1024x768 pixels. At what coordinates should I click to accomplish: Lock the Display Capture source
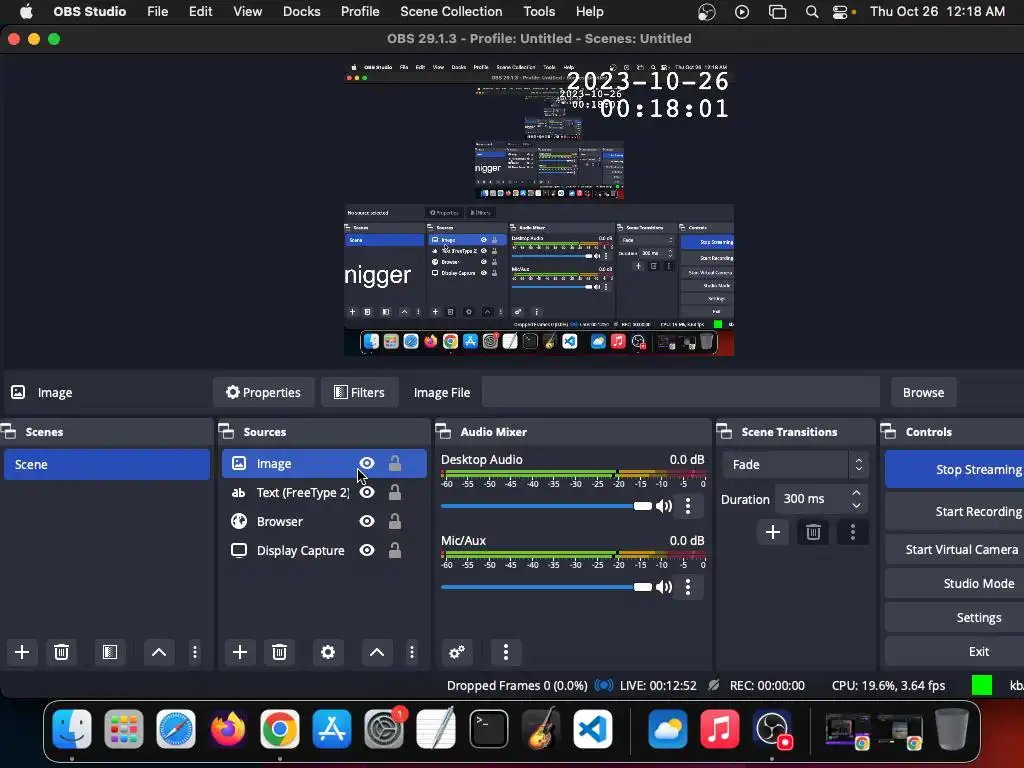(x=394, y=550)
